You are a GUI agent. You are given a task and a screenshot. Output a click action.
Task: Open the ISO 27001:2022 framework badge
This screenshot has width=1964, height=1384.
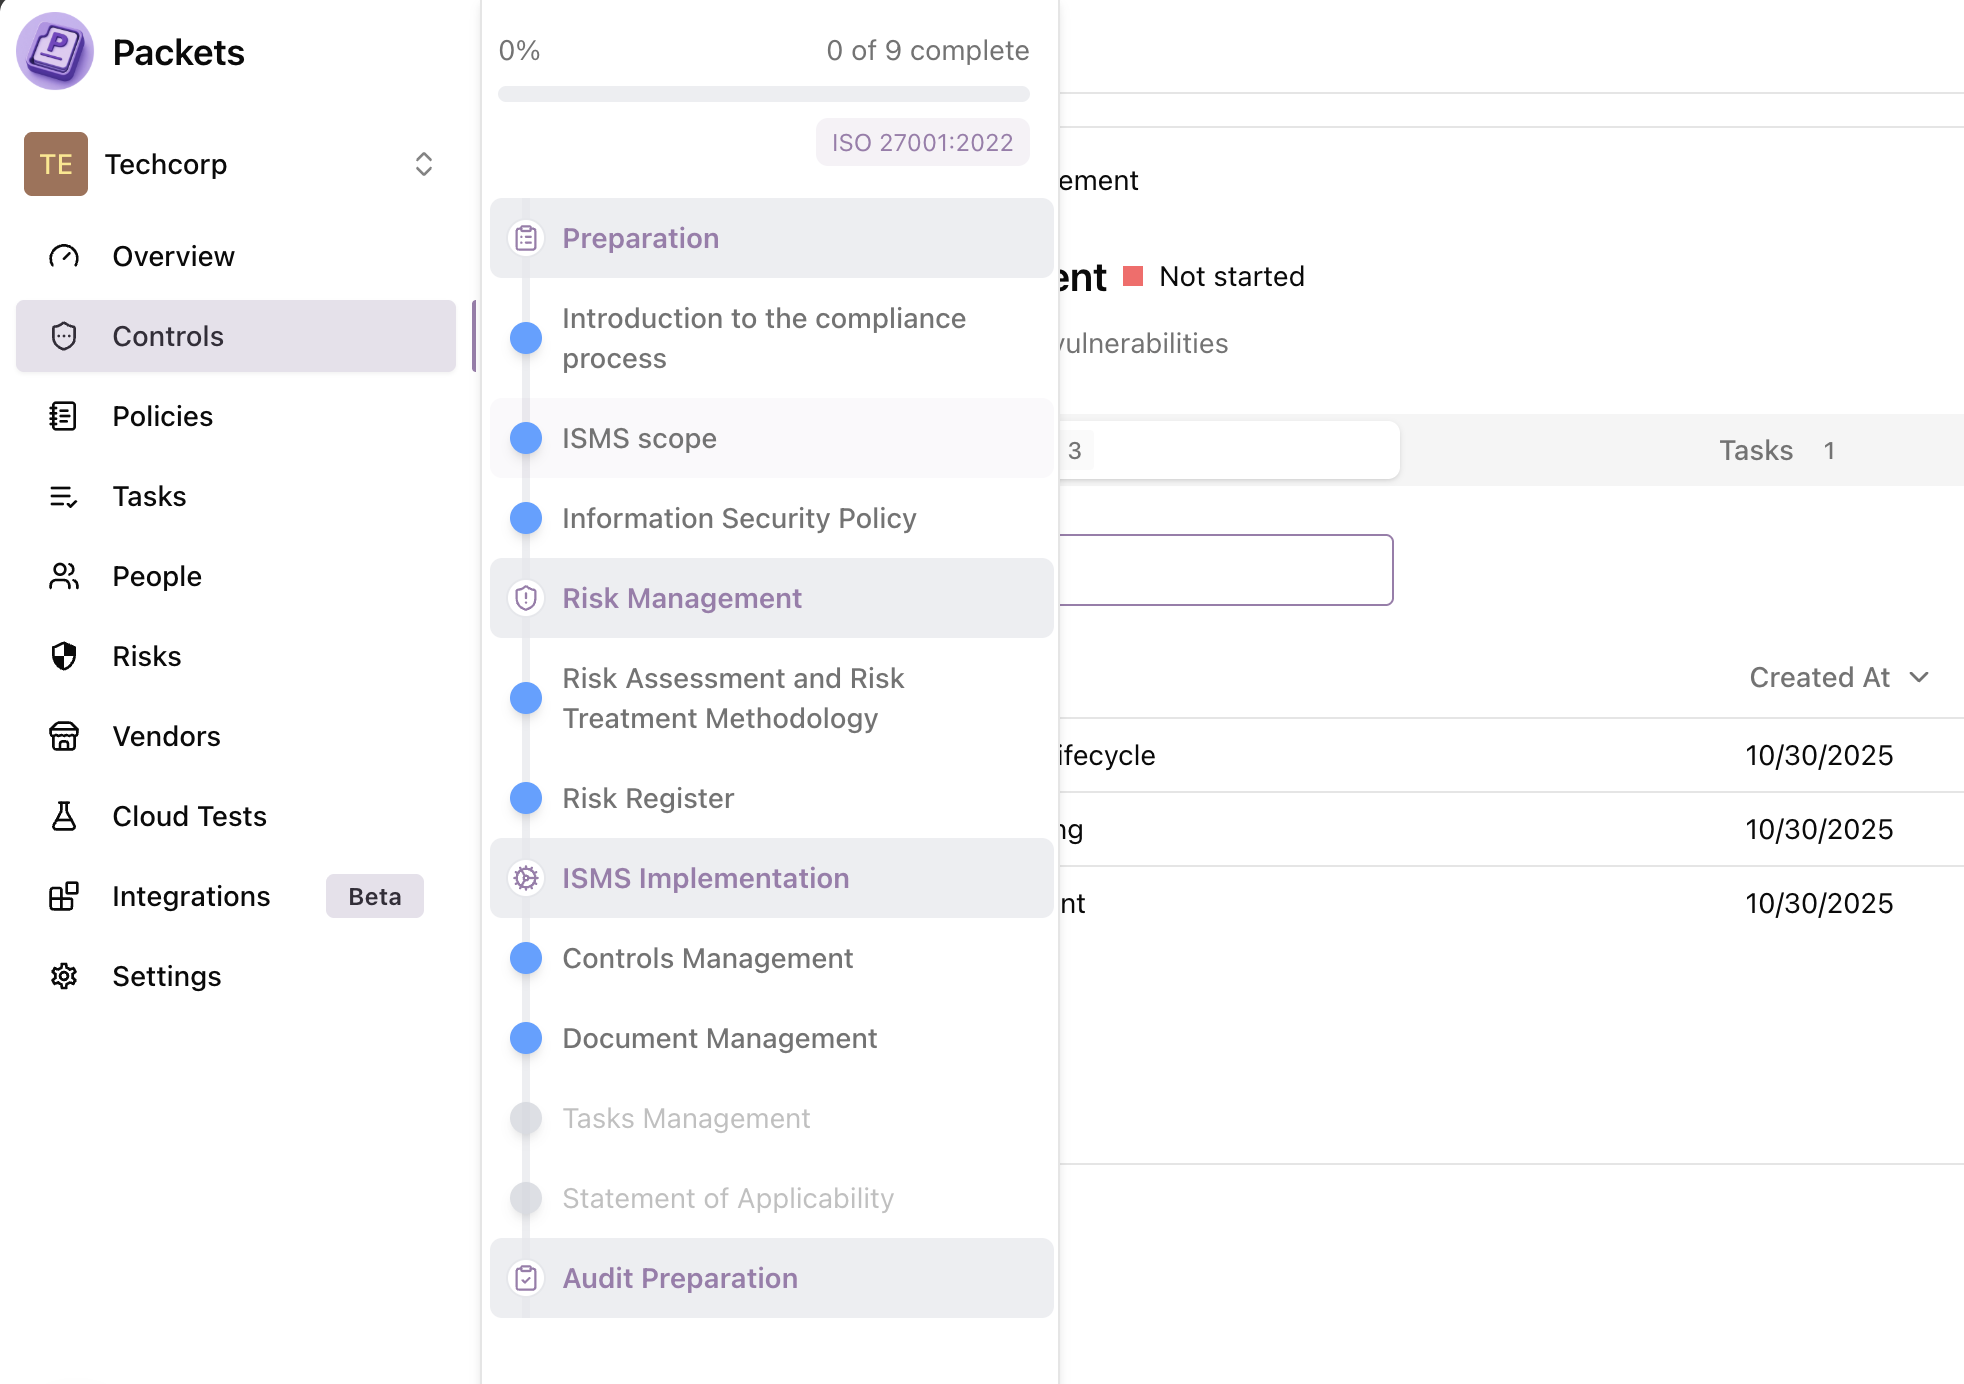coord(922,142)
